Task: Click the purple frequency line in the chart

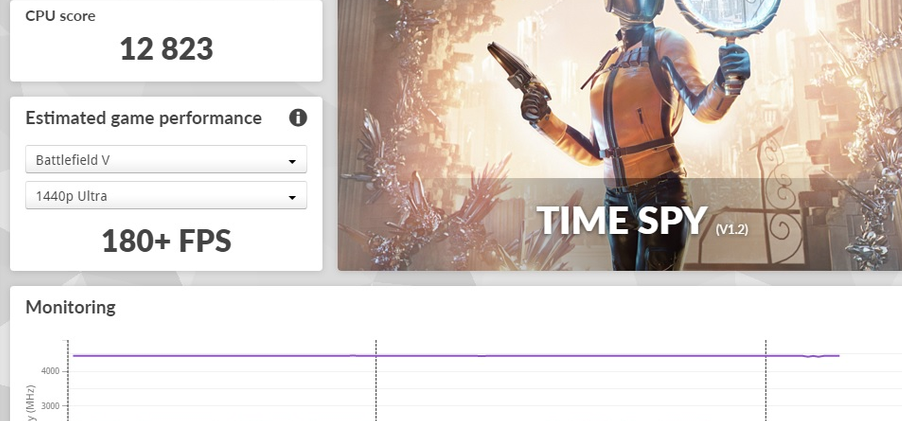Action: (456, 355)
